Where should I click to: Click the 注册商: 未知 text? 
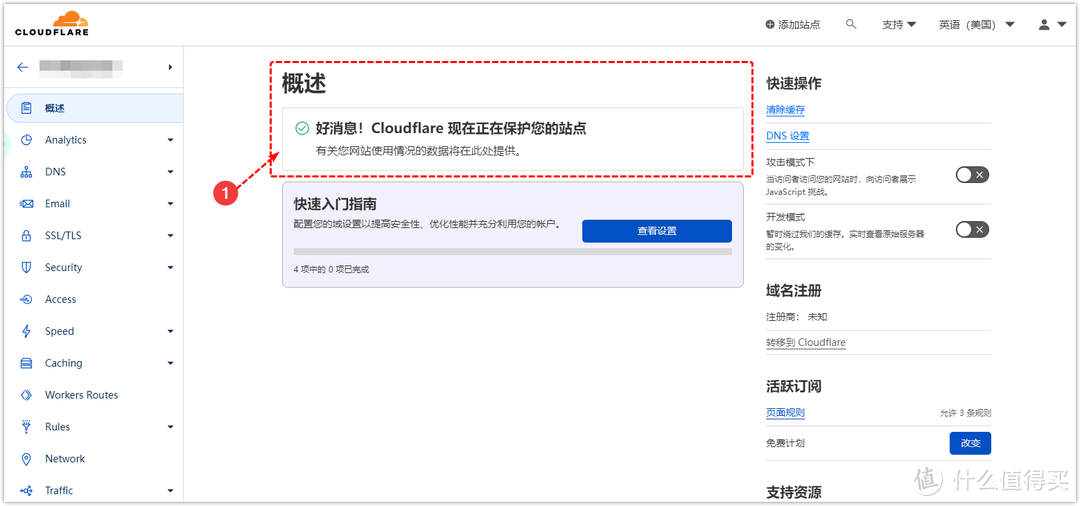coord(797,317)
